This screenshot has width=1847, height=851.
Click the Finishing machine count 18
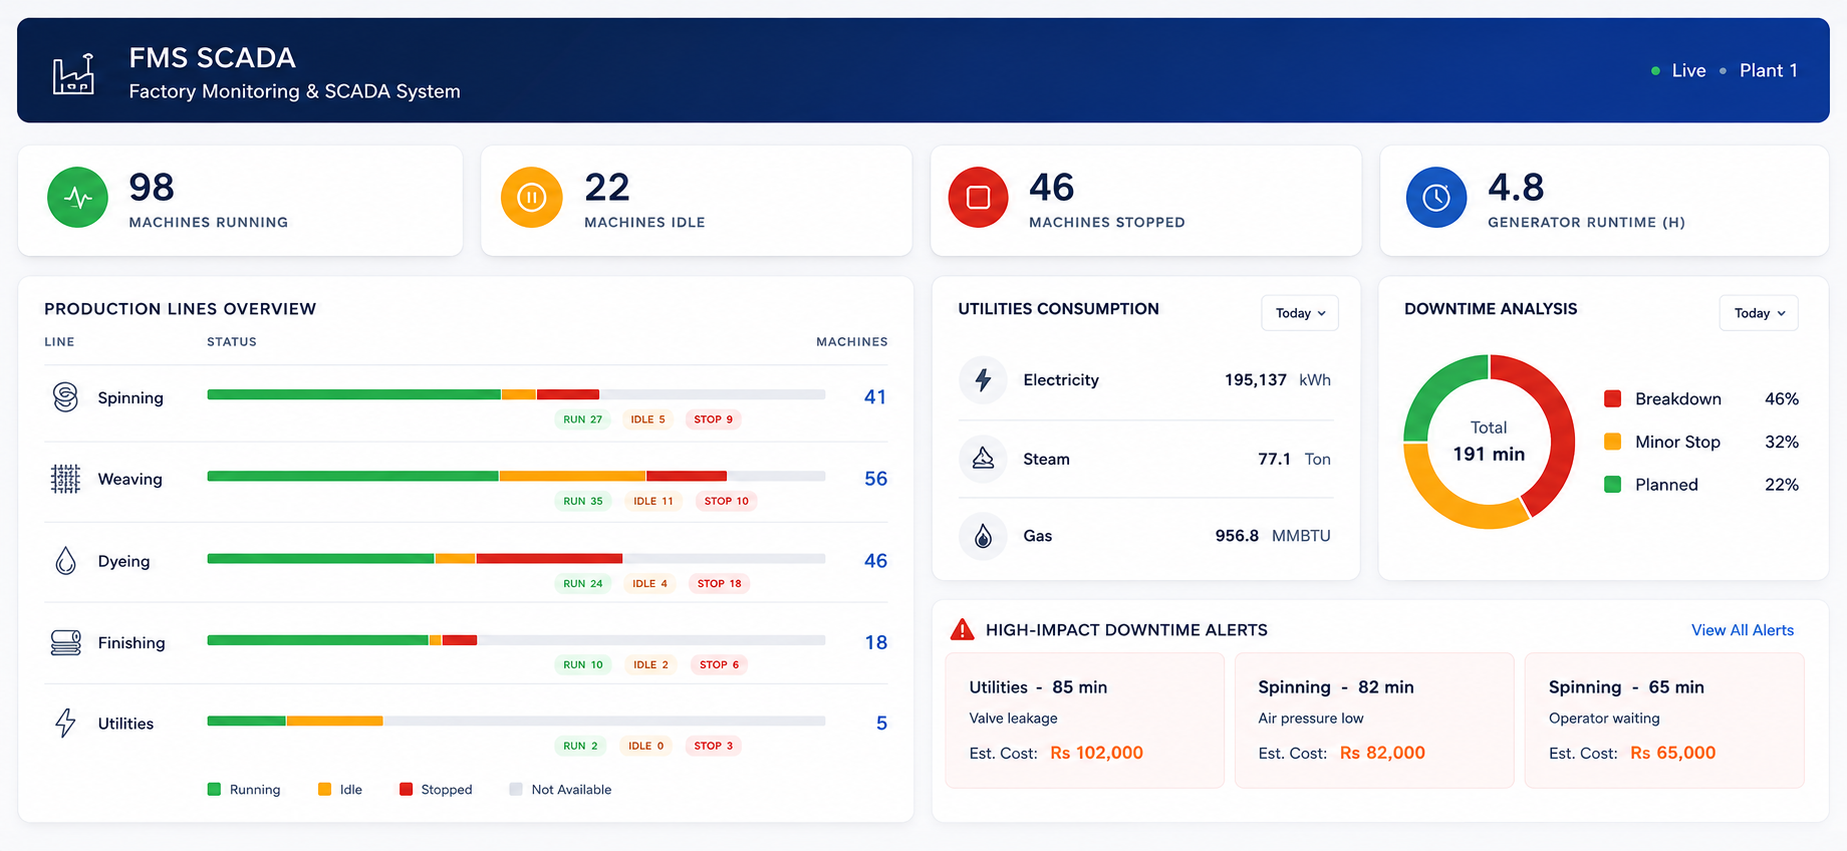point(876,643)
